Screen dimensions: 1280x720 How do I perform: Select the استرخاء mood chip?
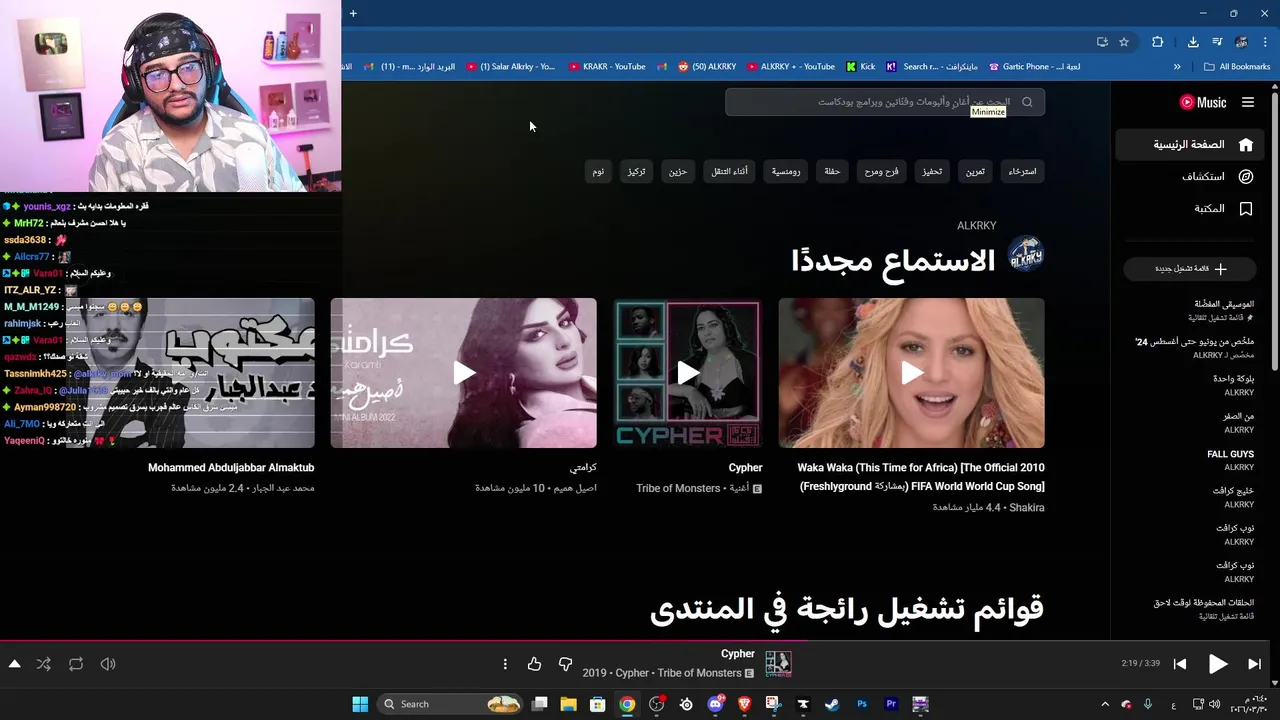[1022, 171]
